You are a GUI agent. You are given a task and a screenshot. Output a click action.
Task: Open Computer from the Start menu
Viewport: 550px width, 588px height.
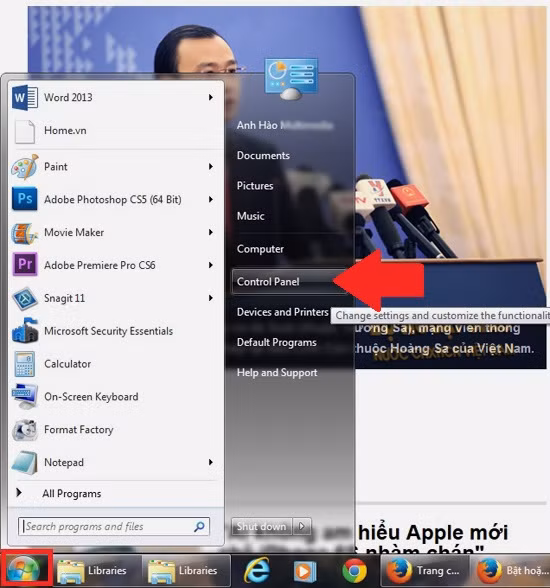(x=260, y=249)
